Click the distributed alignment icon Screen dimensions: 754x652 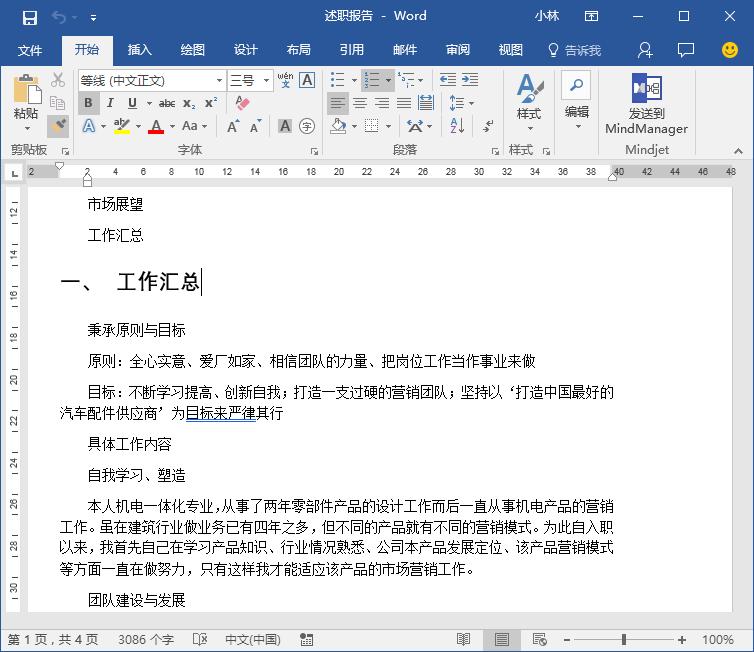pyautogui.click(x=426, y=103)
